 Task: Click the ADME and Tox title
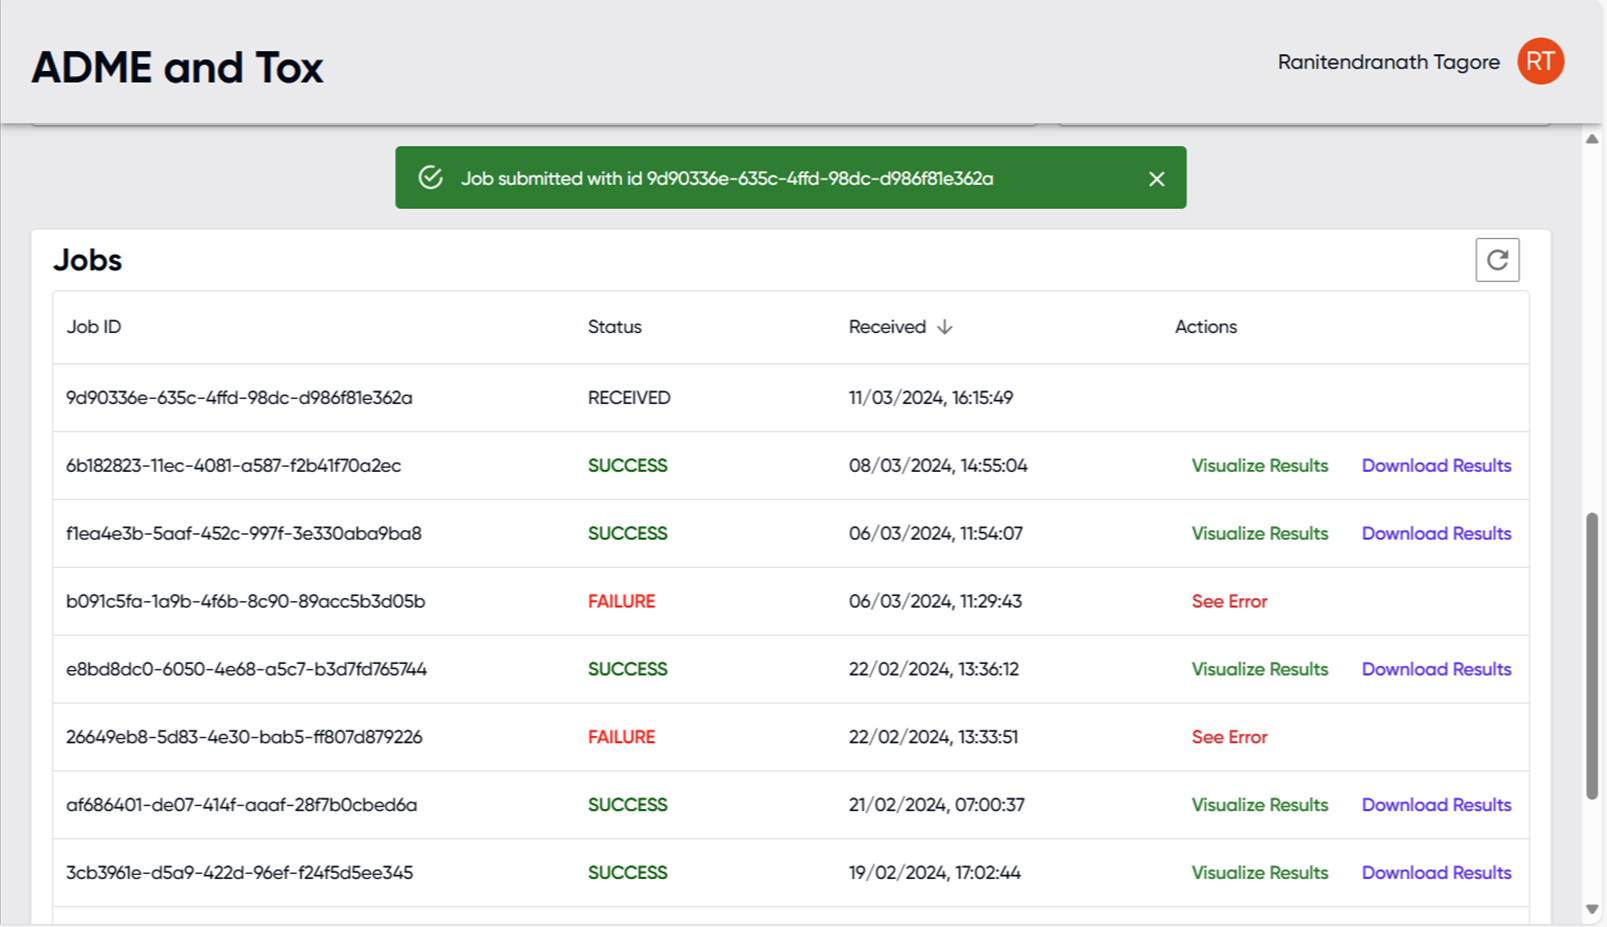click(x=177, y=68)
